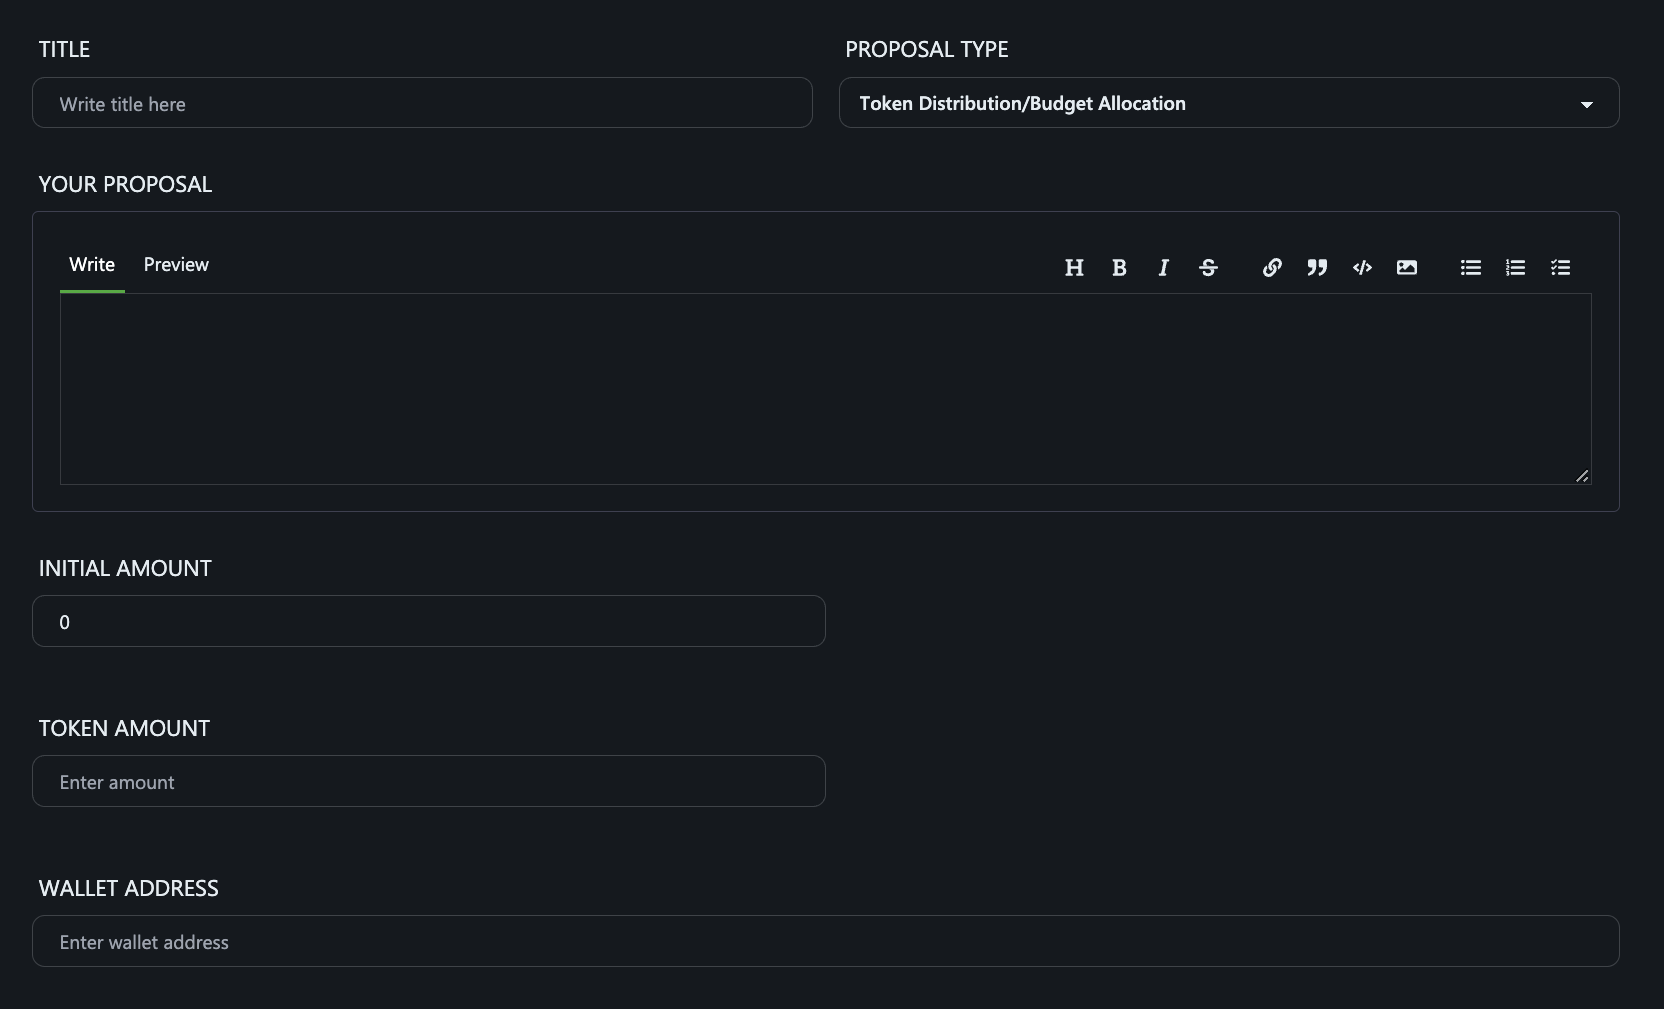Click the TITLE label

[x=64, y=49]
